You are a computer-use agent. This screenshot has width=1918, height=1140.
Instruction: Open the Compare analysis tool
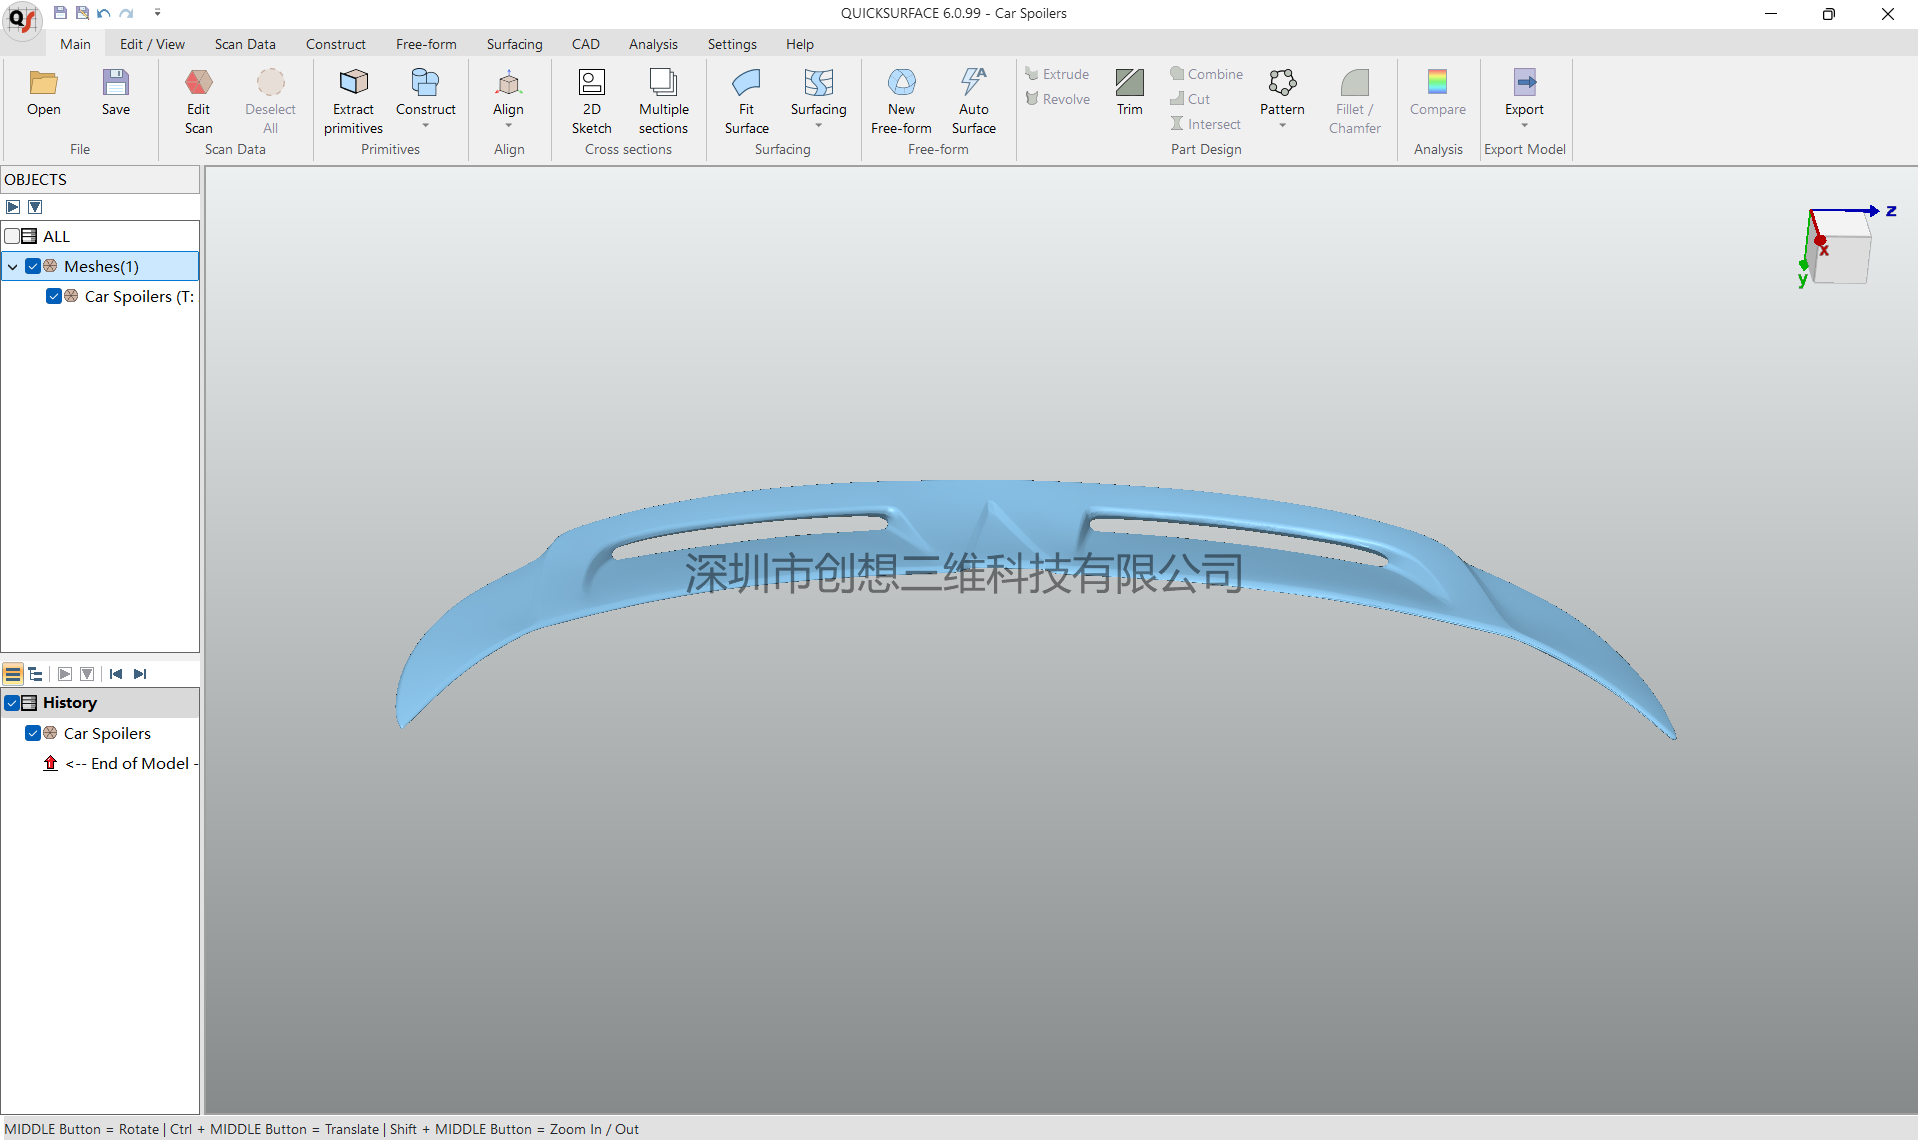tap(1437, 93)
